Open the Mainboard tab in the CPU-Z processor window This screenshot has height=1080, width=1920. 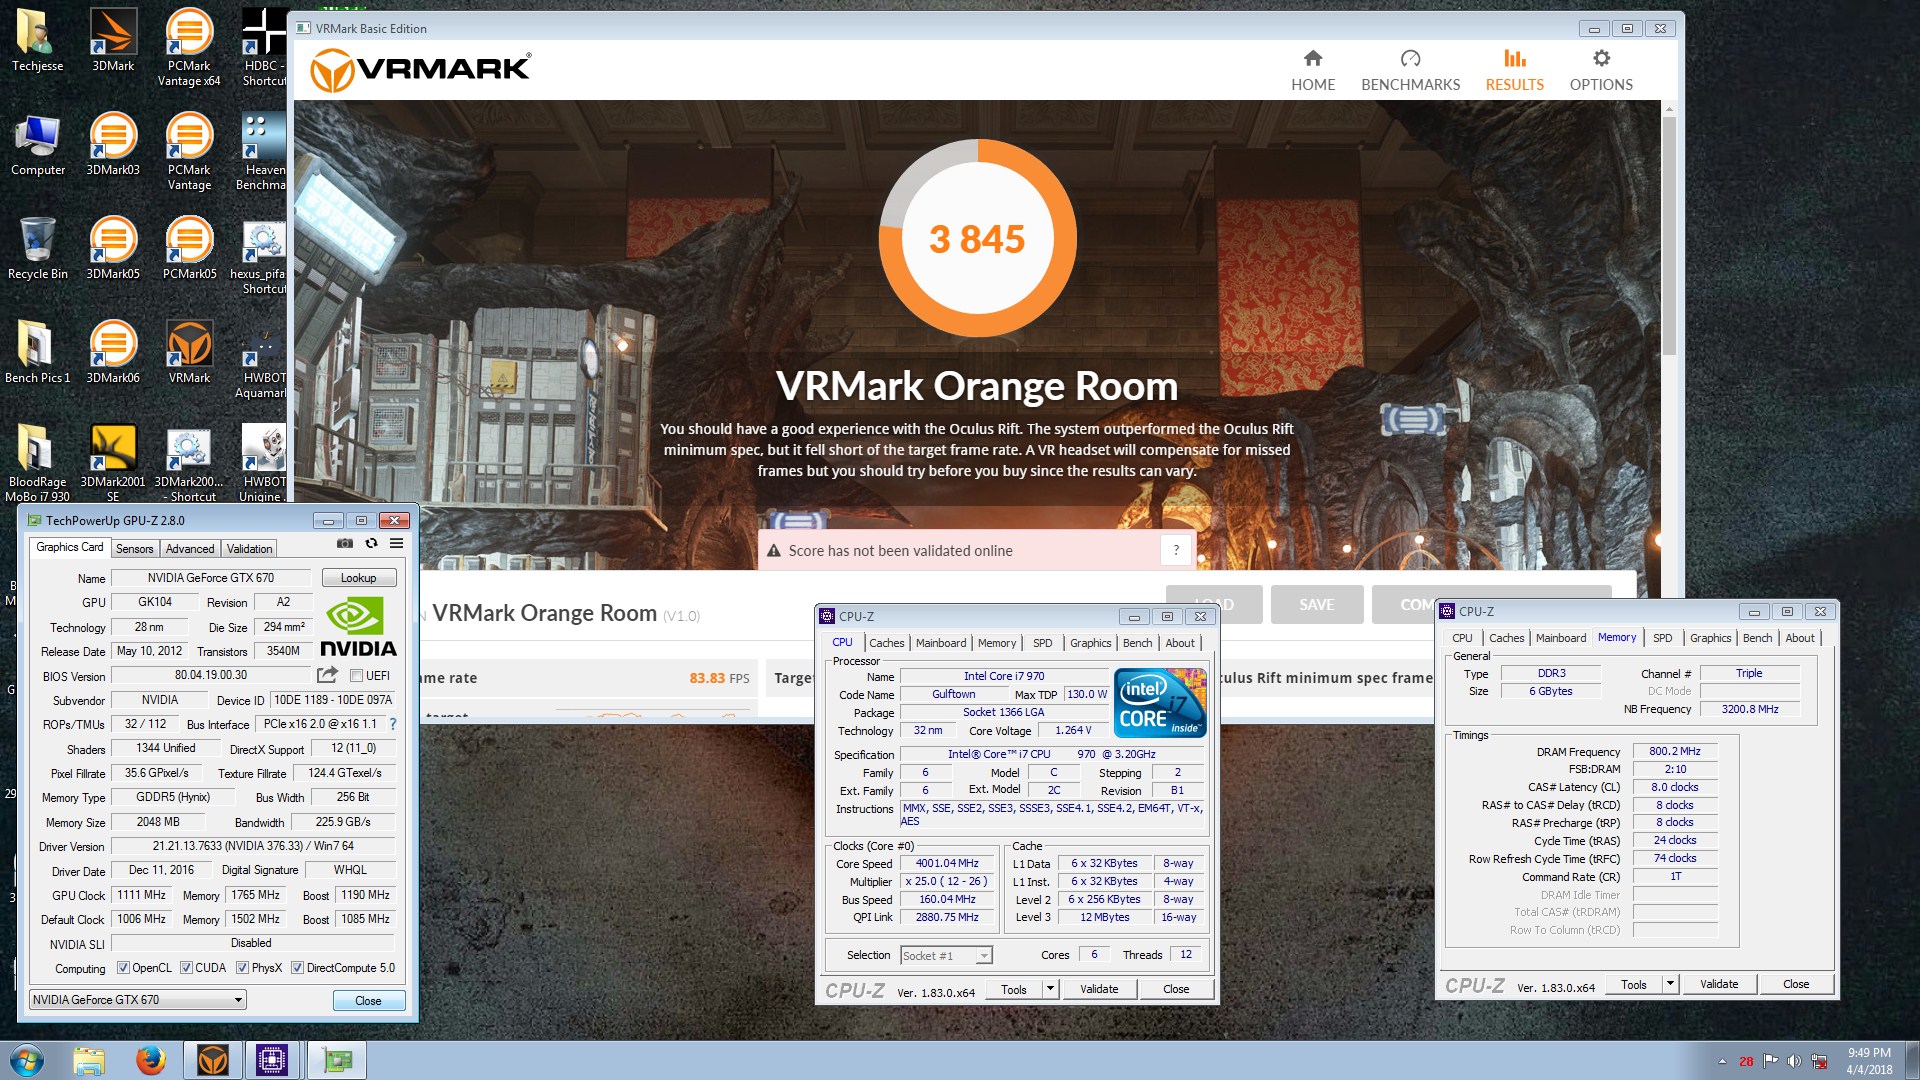pos(941,643)
